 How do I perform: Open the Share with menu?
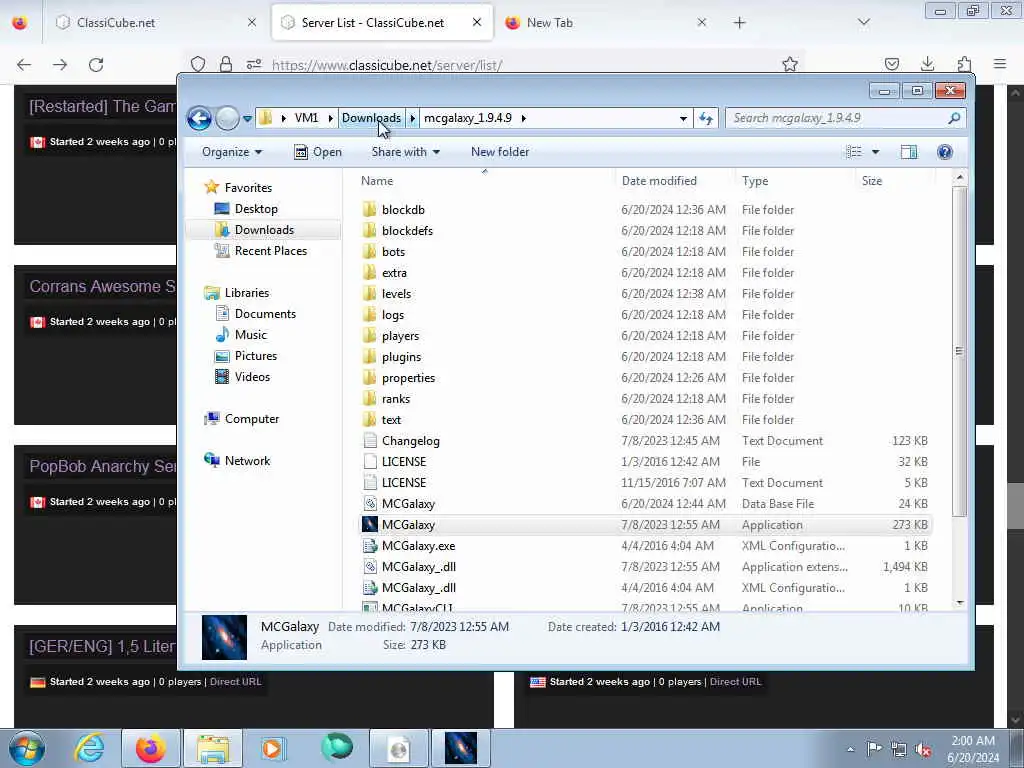(x=406, y=152)
